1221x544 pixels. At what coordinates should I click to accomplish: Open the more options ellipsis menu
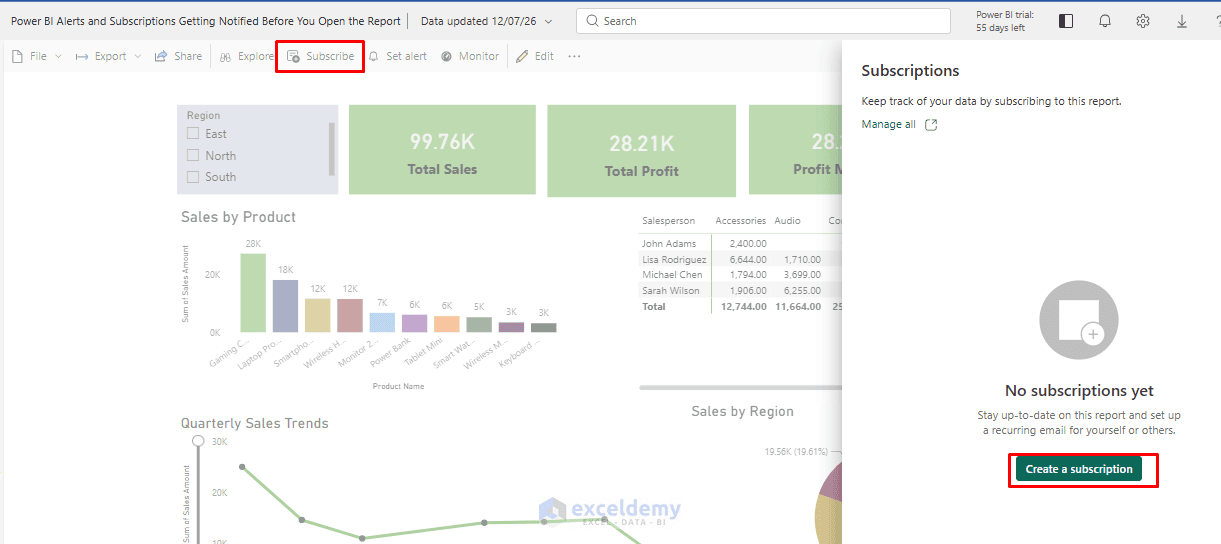click(574, 56)
